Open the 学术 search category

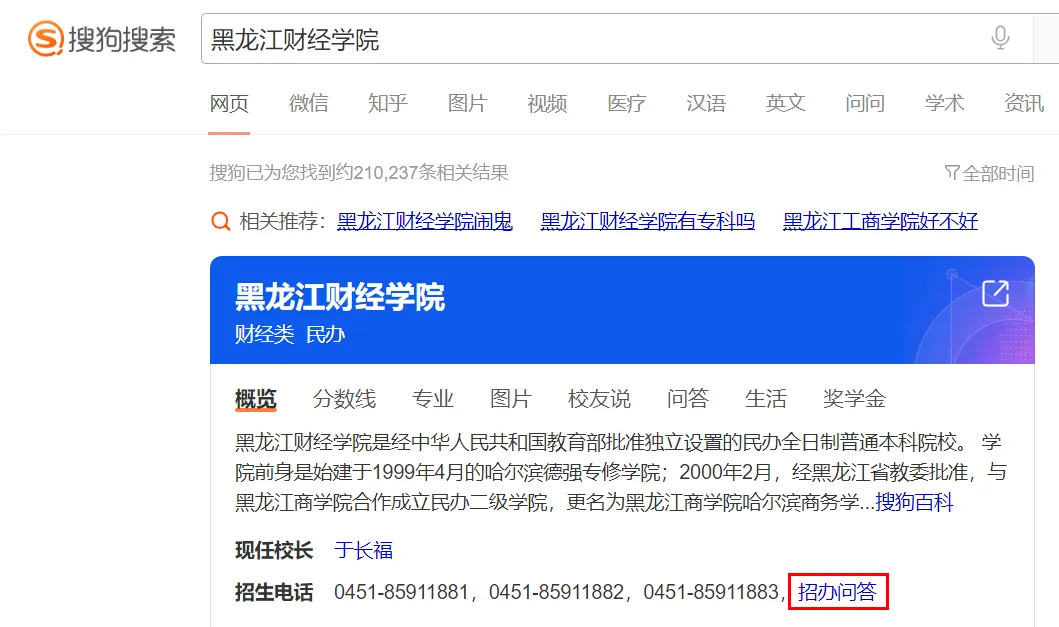(x=944, y=103)
